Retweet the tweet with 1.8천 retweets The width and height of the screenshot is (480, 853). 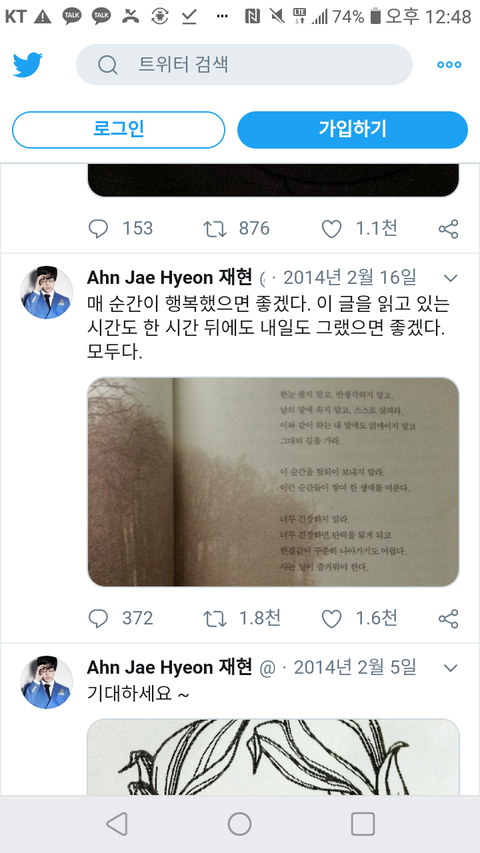(x=214, y=619)
